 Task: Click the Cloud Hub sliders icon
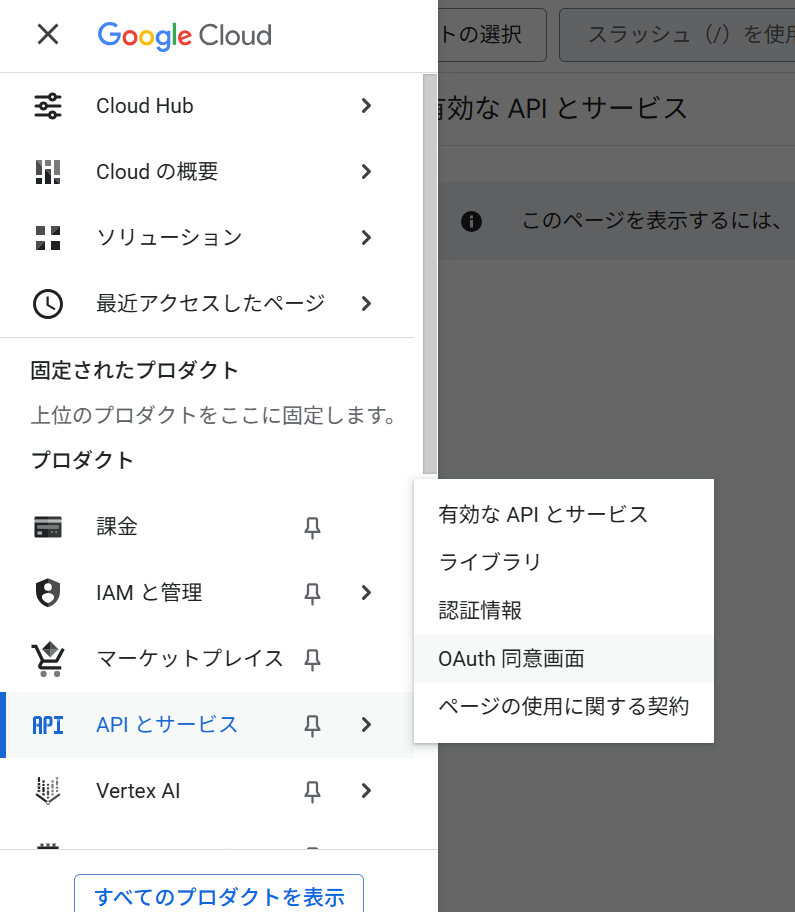coord(48,106)
